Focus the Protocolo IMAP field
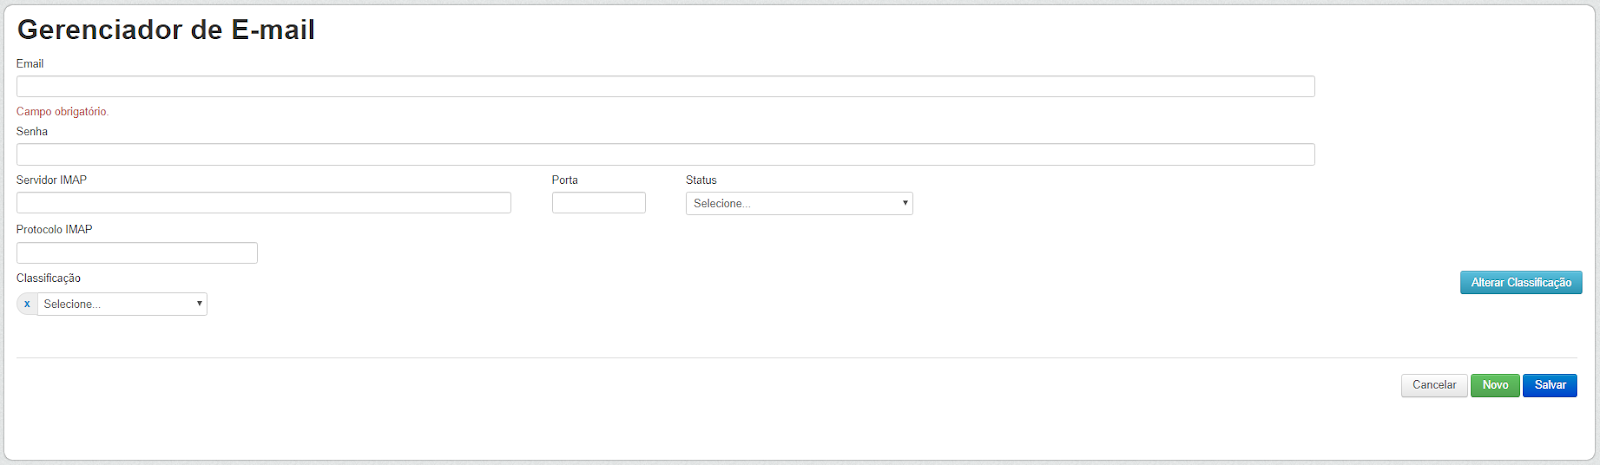This screenshot has height=465, width=1600. tap(137, 253)
